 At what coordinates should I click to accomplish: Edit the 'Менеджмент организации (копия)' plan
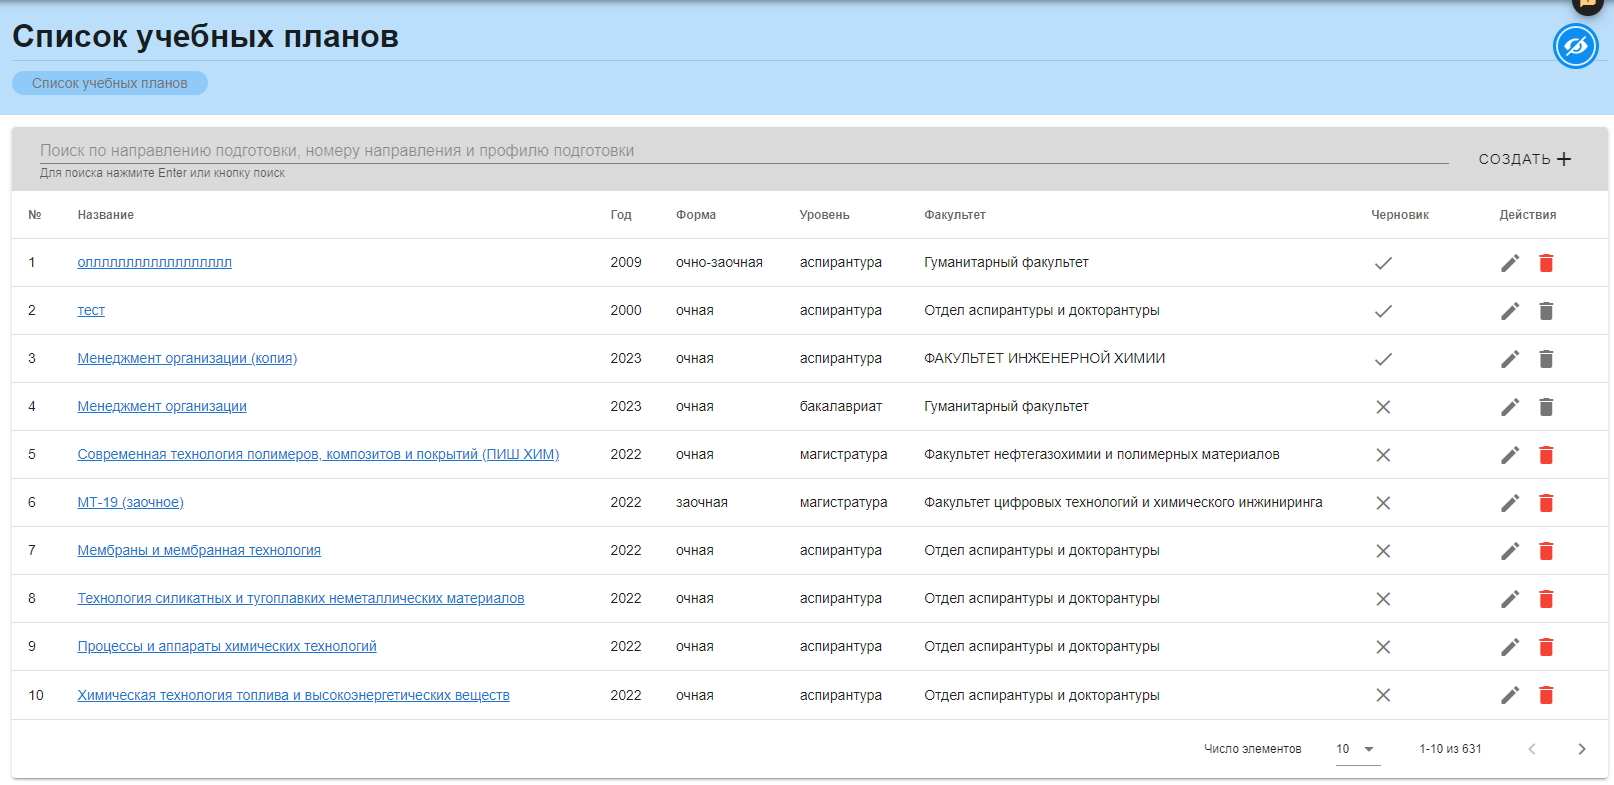coord(1509,359)
